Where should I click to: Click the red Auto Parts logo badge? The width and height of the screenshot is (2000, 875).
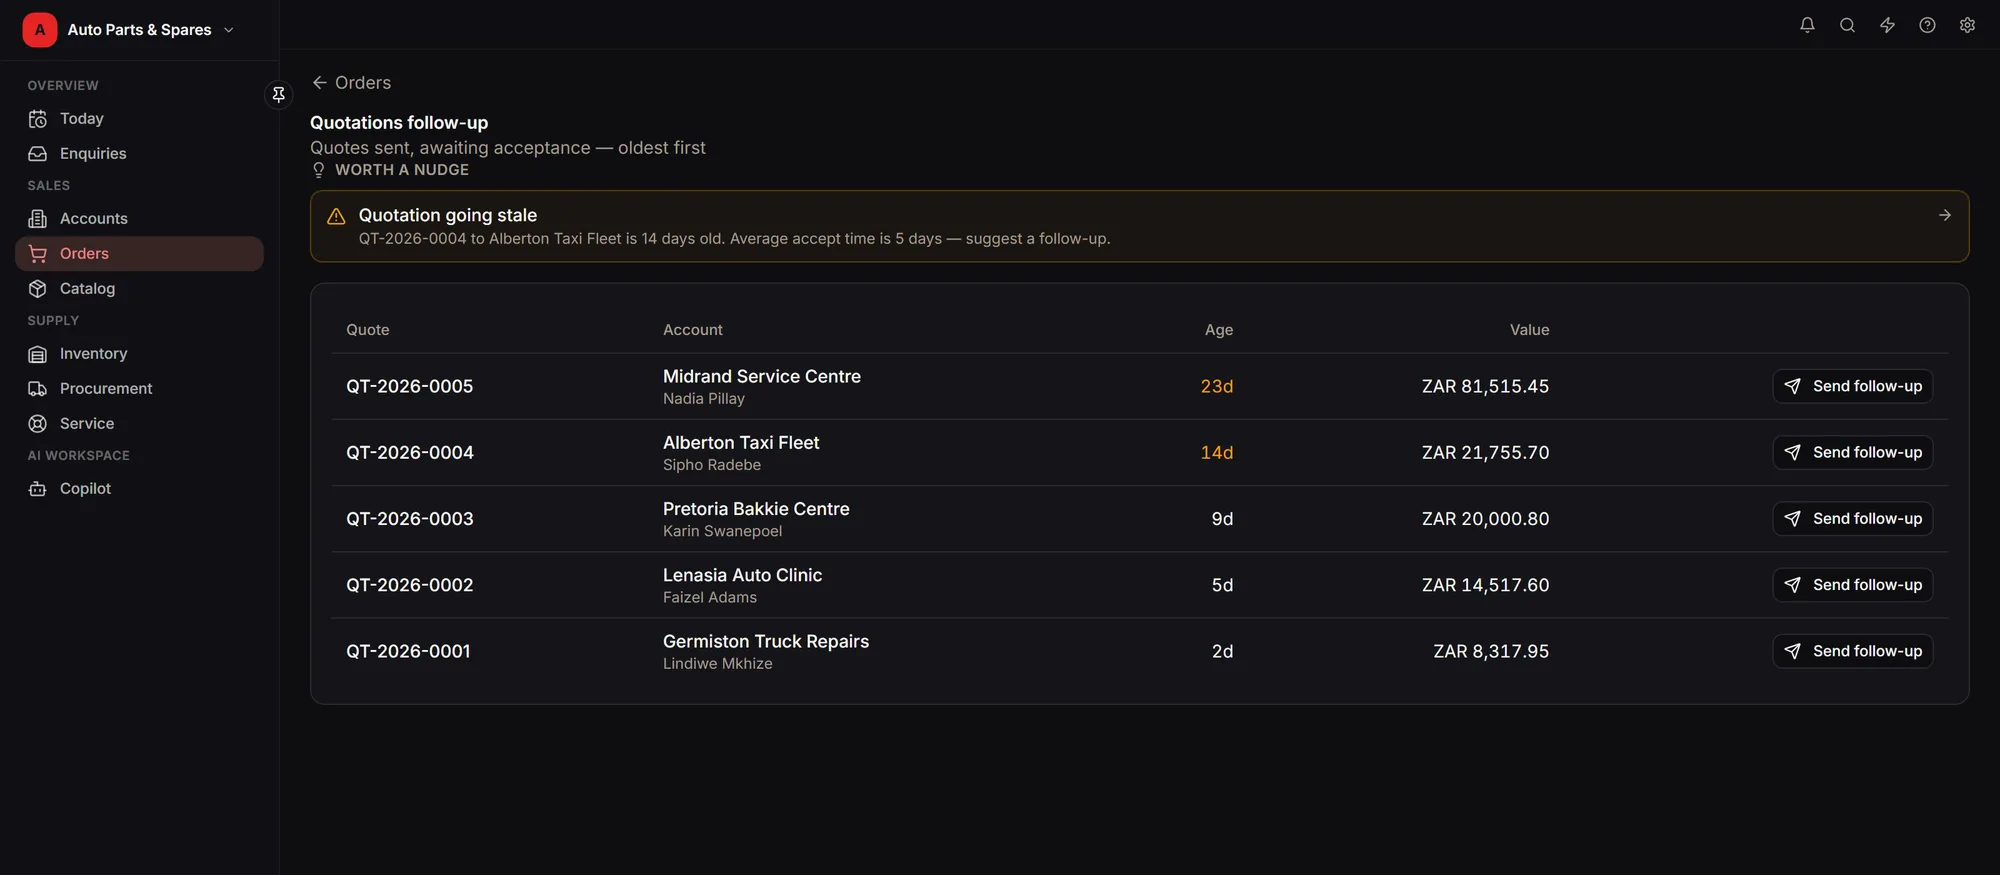[x=40, y=30]
